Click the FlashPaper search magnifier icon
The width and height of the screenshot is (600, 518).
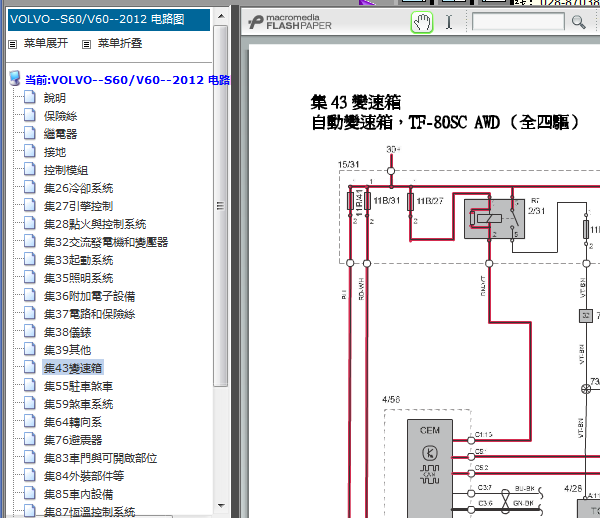pyautogui.click(x=578, y=22)
